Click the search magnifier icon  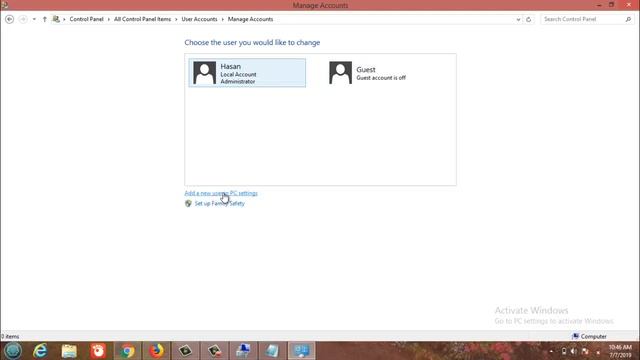[629, 19]
